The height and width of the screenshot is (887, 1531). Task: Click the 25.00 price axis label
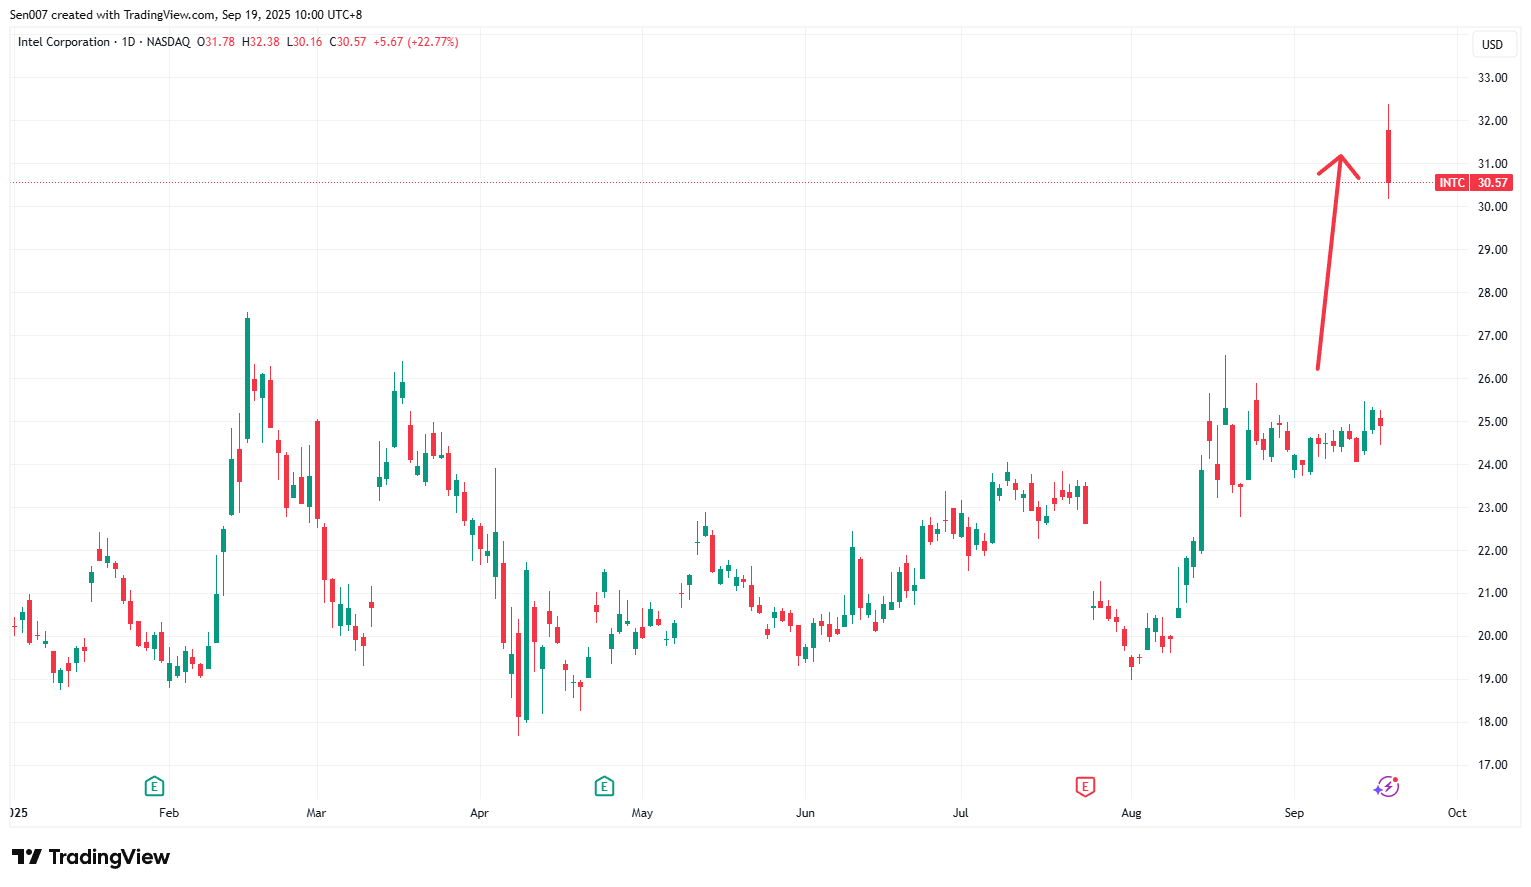[x=1492, y=422]
